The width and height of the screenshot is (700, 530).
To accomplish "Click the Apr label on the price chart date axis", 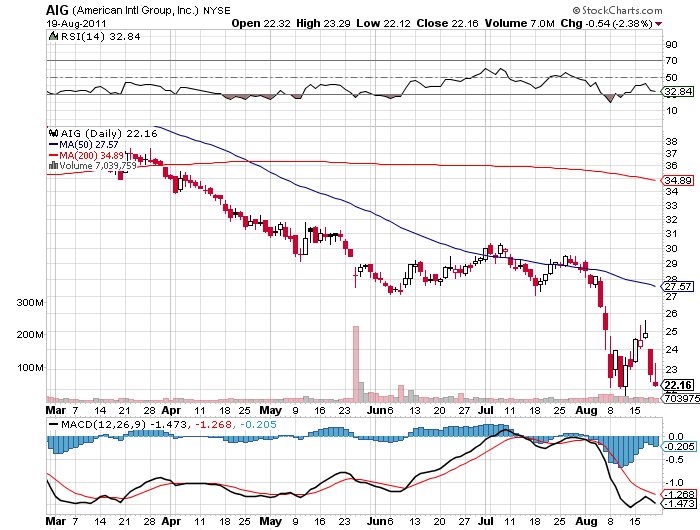I will tap(171, 410).
